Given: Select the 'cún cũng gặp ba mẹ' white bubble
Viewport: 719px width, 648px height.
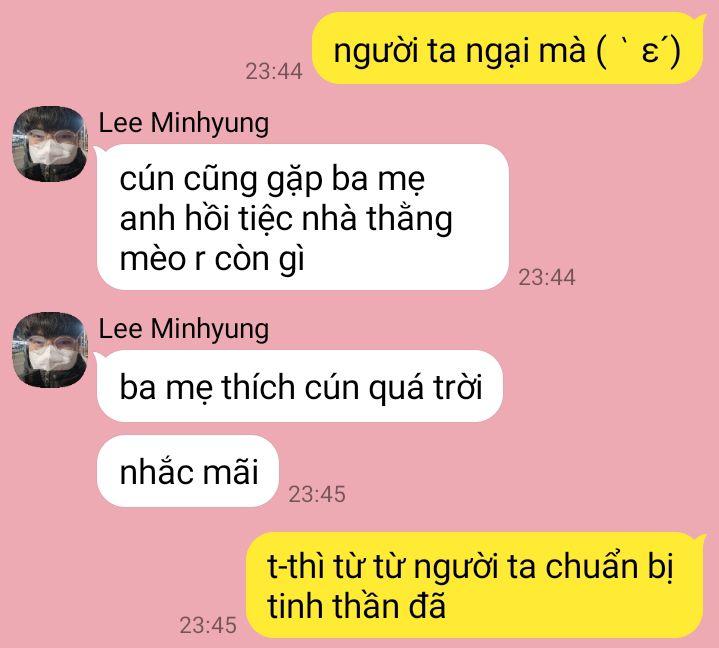Looking at the screenshot, I should pyautogui.click(x=303, y=217).
